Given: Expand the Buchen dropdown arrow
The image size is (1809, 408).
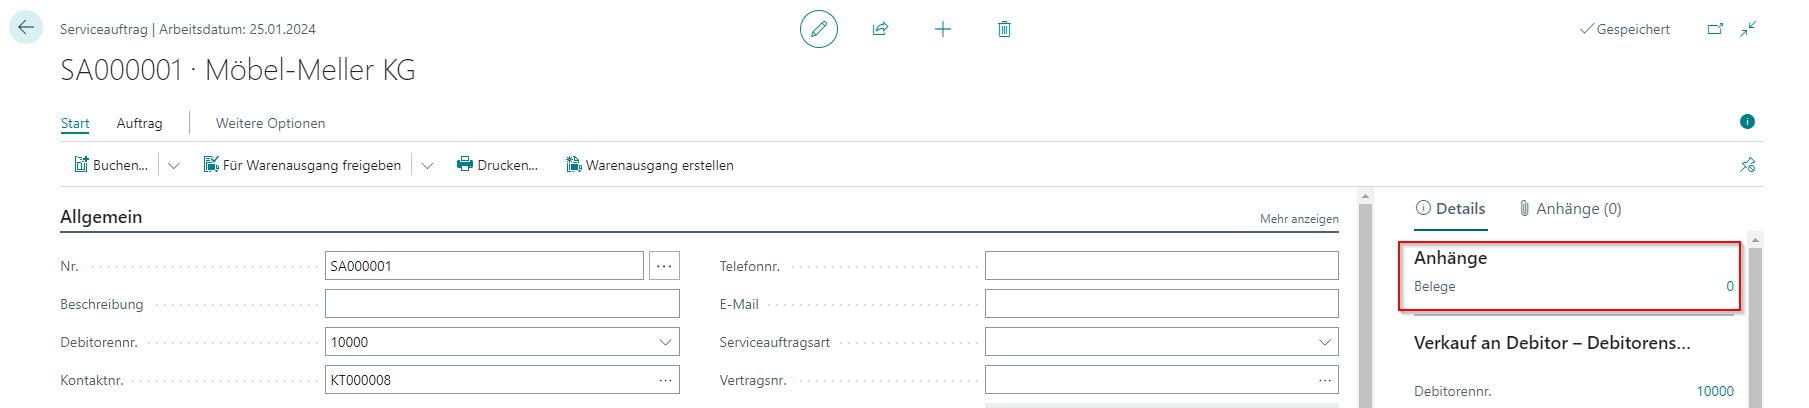Looking at the screenshot, I should pyautogui.click(x=174, y=166).
